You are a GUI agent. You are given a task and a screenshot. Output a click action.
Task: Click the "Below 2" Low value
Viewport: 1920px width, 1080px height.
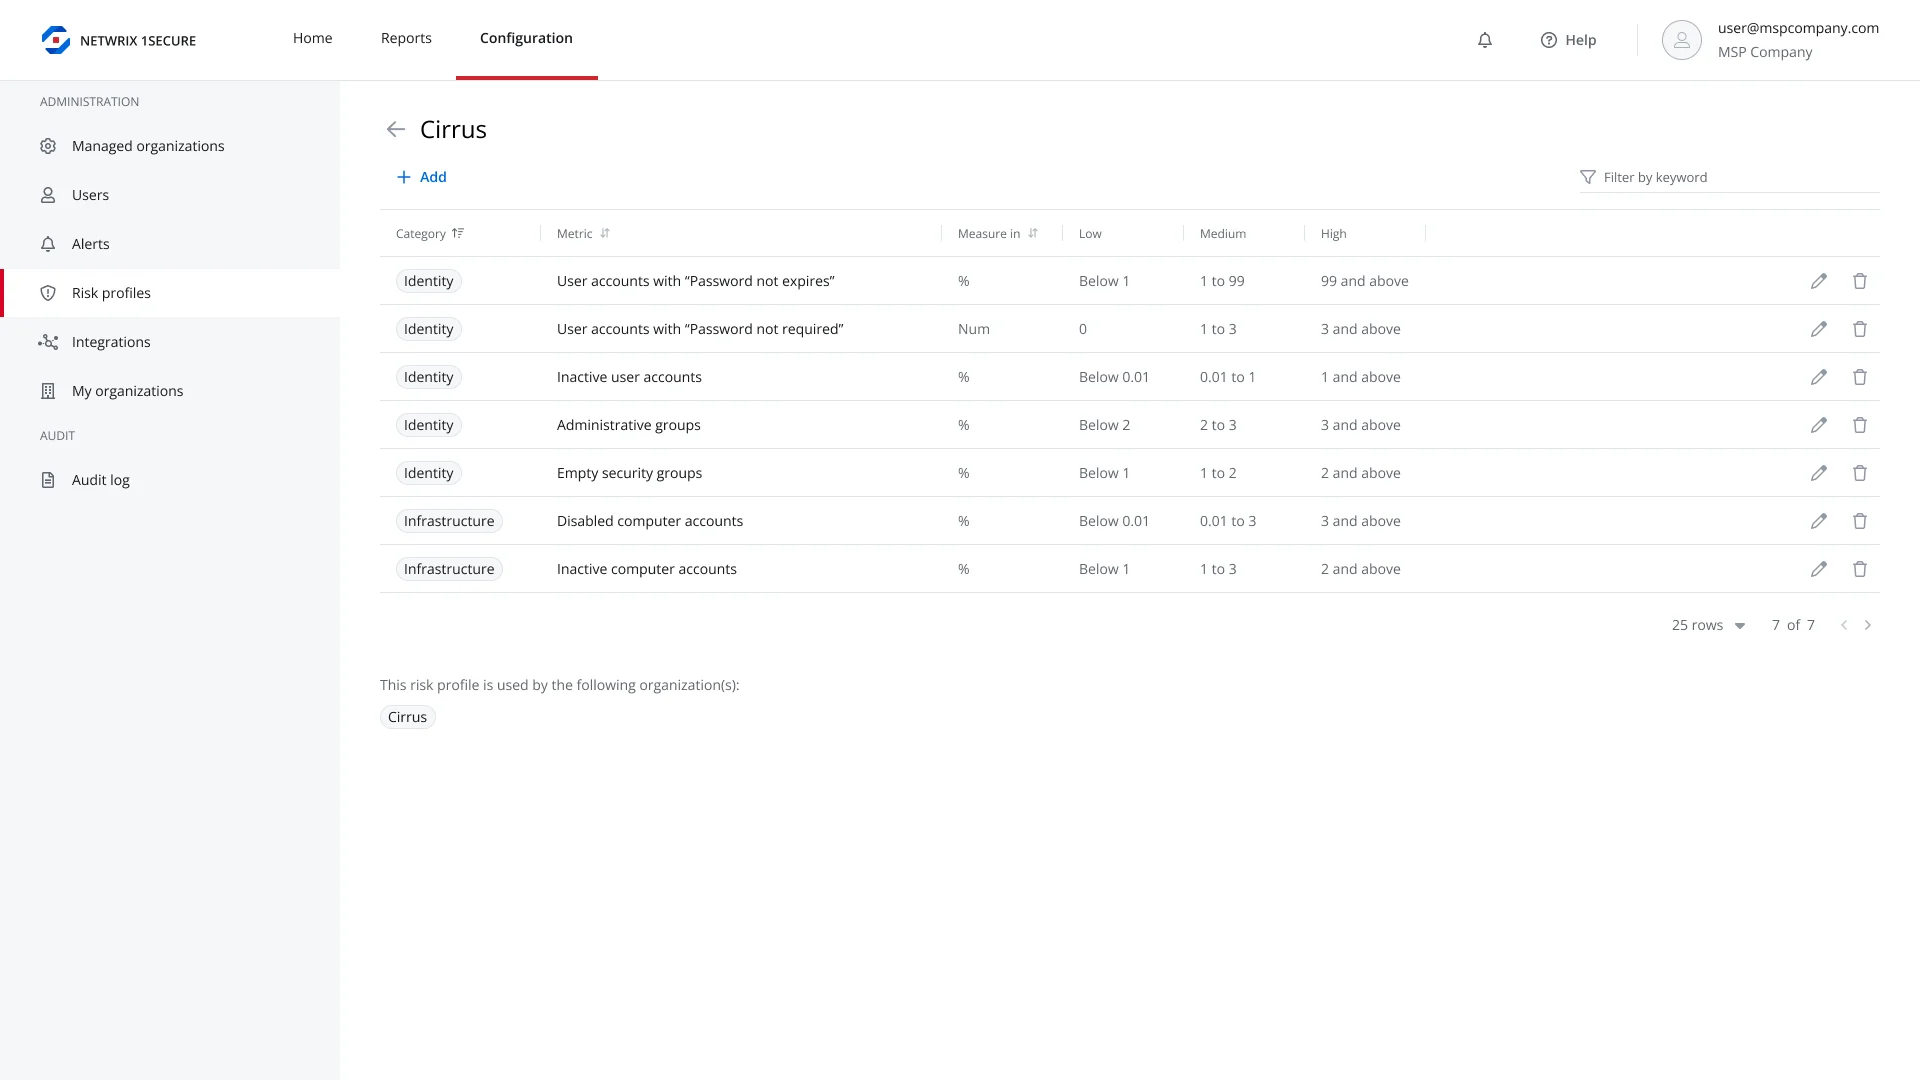(1105, 425)
